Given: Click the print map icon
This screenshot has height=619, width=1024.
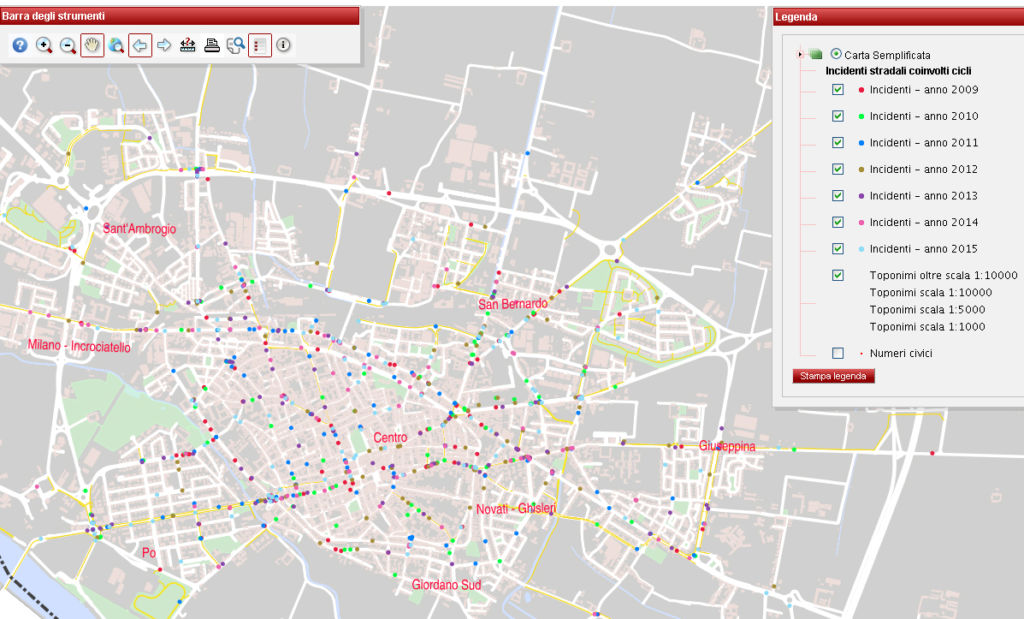Looking at the screenshot, I should 212,45.
